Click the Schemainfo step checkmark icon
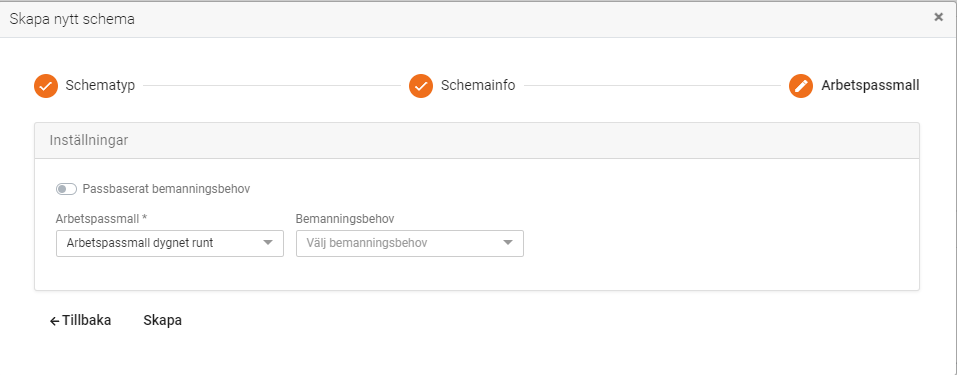 click(421, 86)
